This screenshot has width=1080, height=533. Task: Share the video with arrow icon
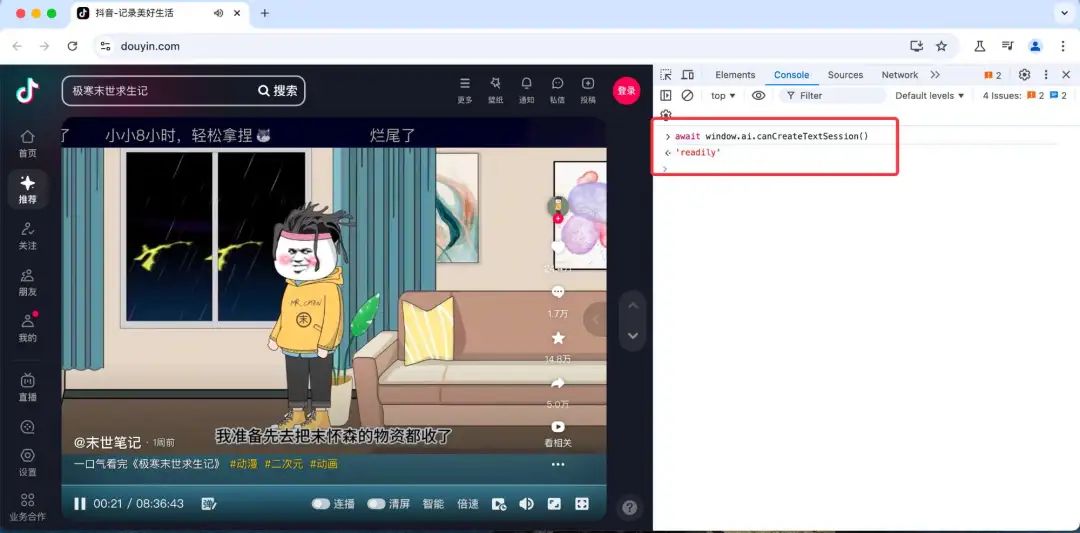coord(558,383)
